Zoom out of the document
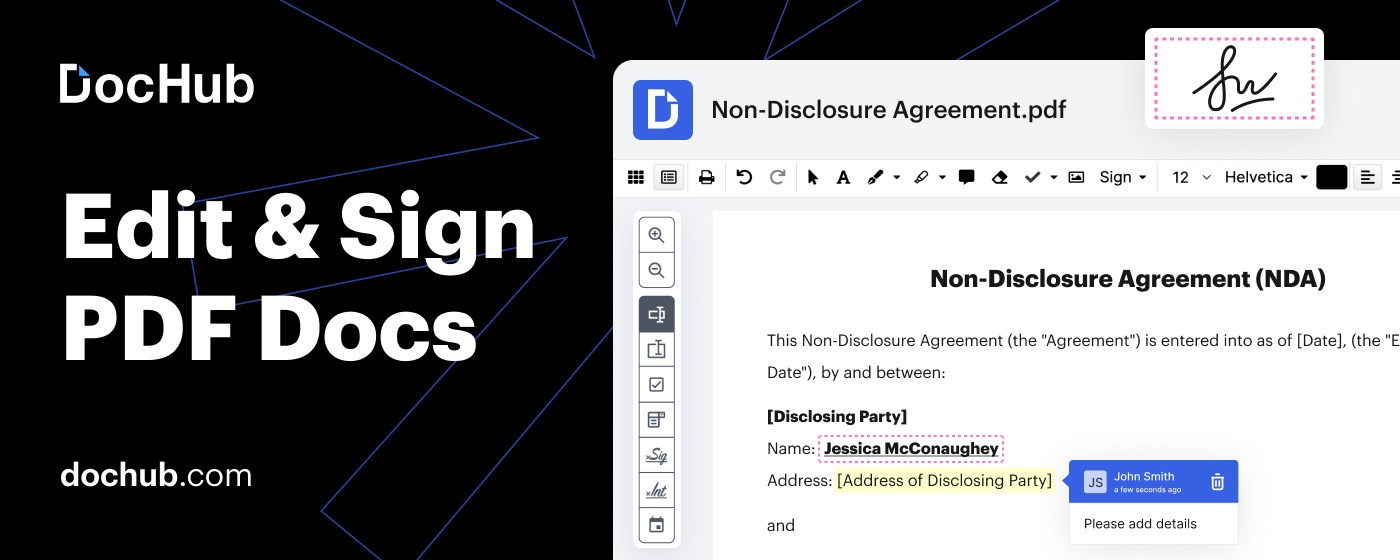Viewport: 1400px width, 560px height. click(656, 270)
